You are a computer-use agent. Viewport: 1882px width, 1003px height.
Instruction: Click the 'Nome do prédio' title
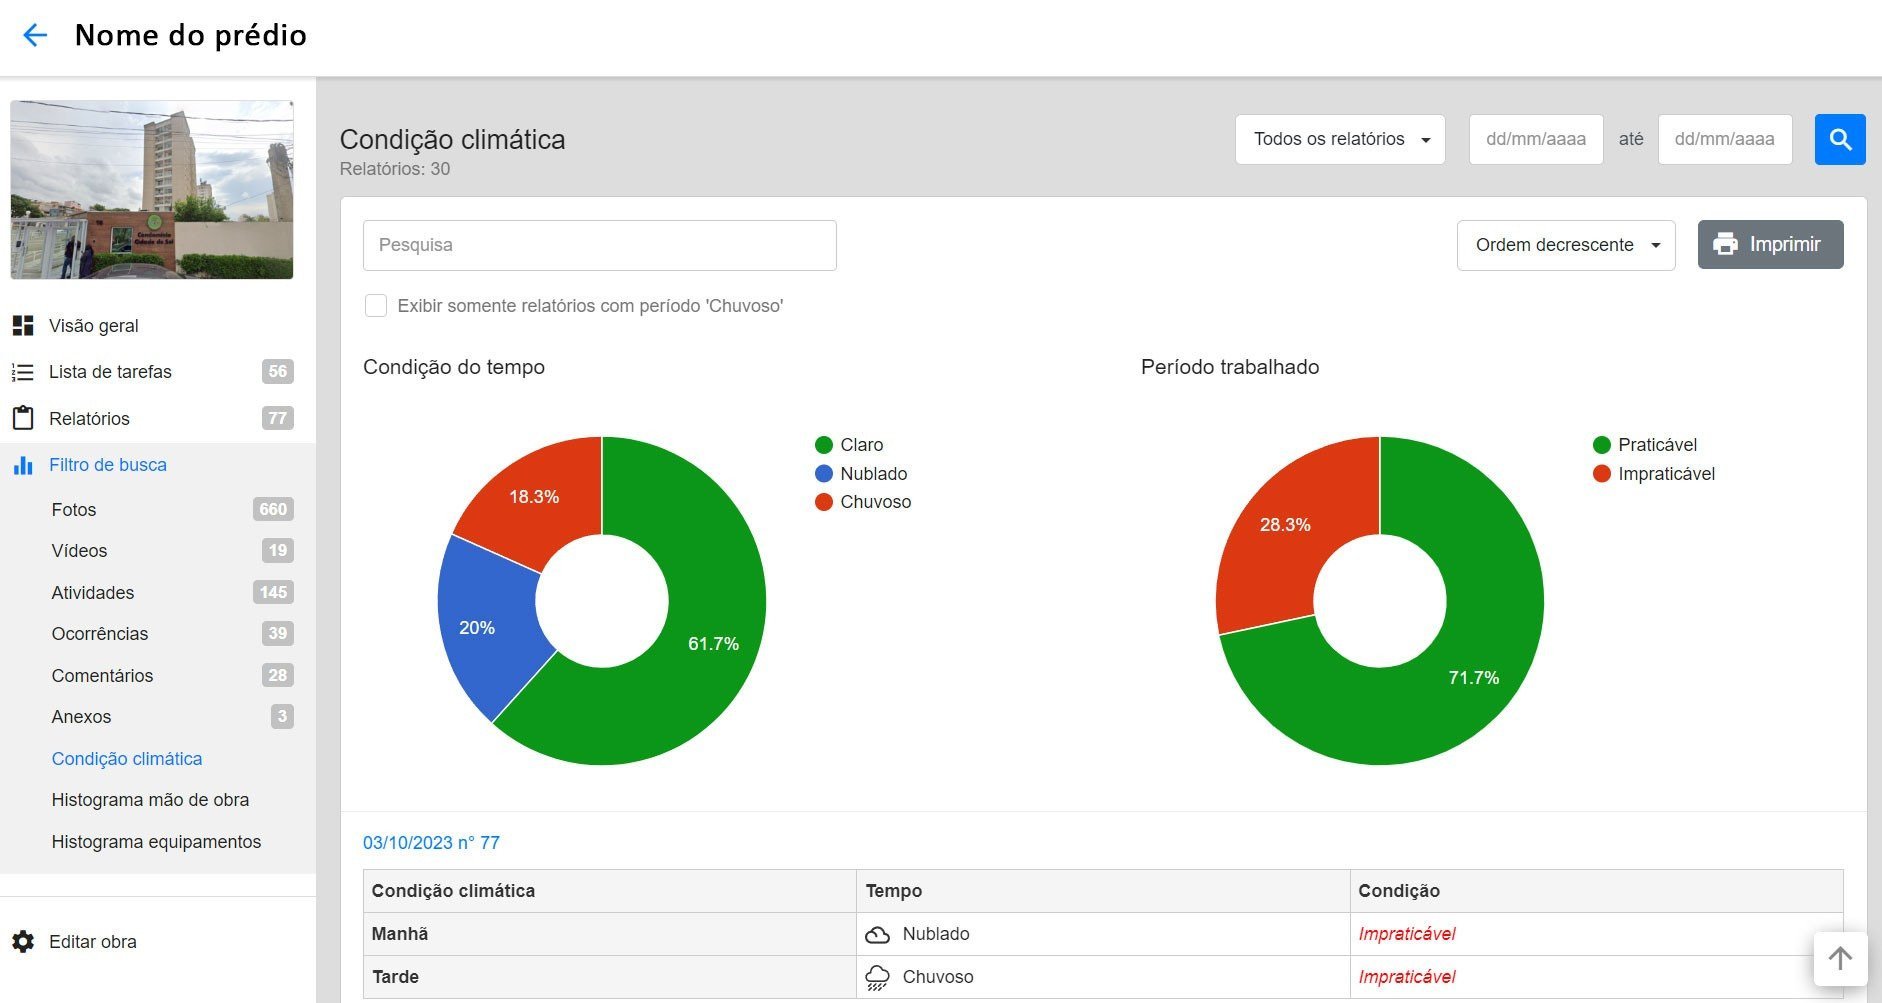click(191, 35)
